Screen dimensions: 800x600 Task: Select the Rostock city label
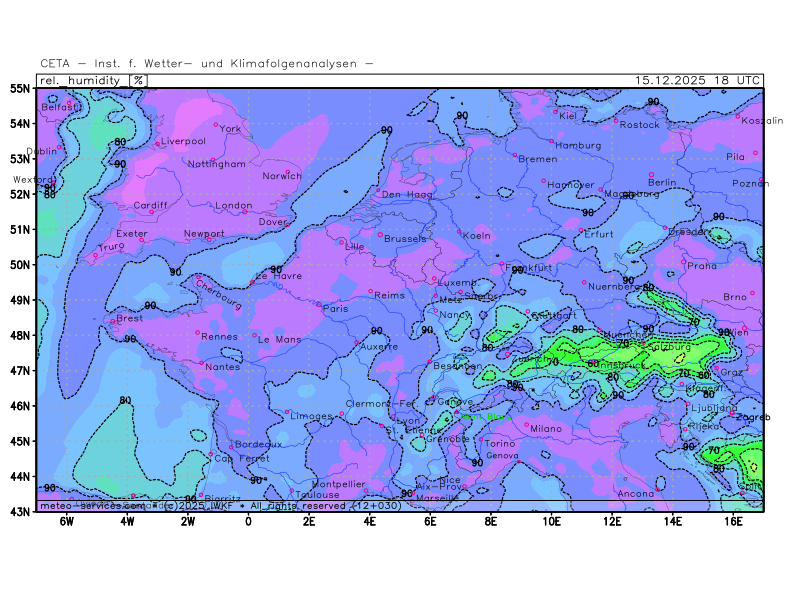pos(640,125)
